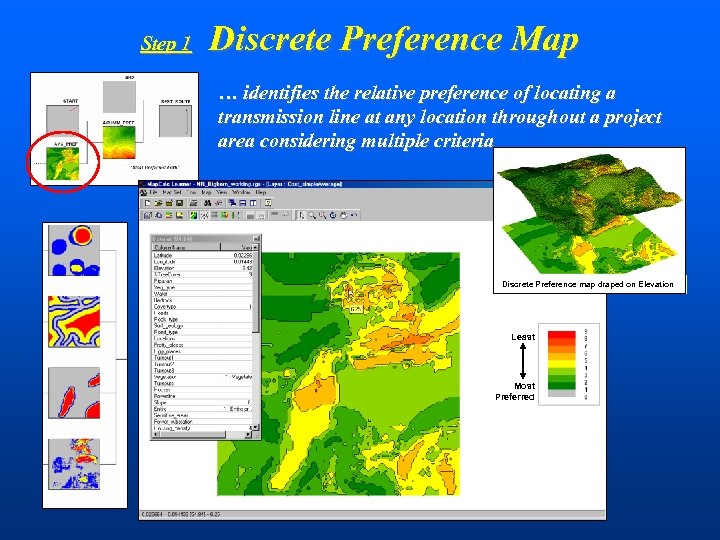Click the data panel scroll up arrow
Image resolution: width=720 pixels, height=540 pixels.
pos(256,248)
